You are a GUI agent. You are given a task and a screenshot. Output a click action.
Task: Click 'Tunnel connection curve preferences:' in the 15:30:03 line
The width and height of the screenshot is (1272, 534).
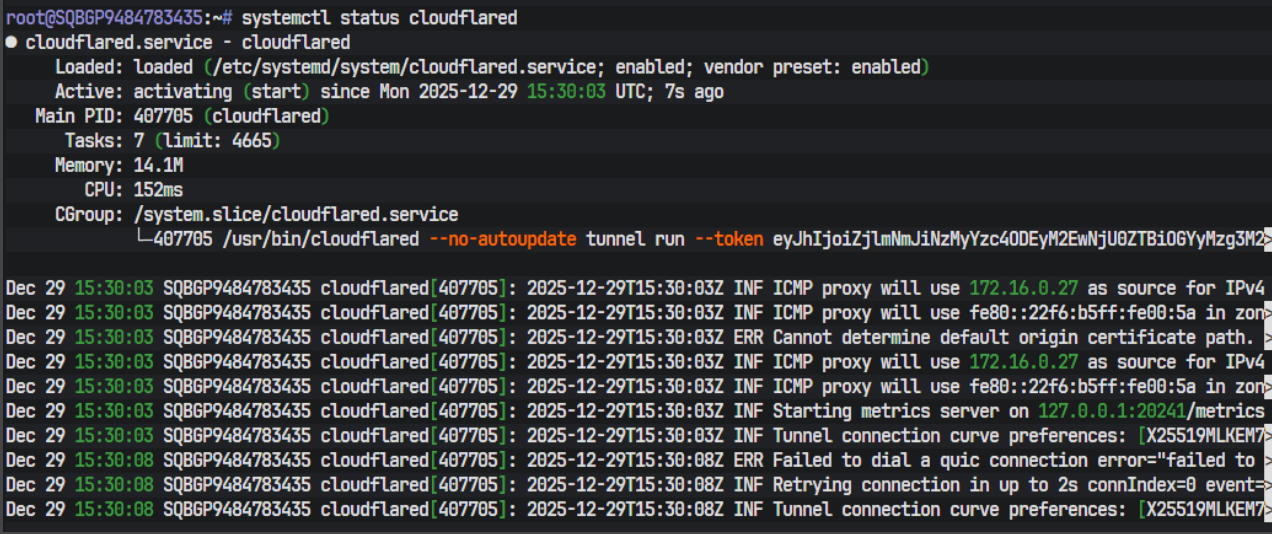pos(951,435)
